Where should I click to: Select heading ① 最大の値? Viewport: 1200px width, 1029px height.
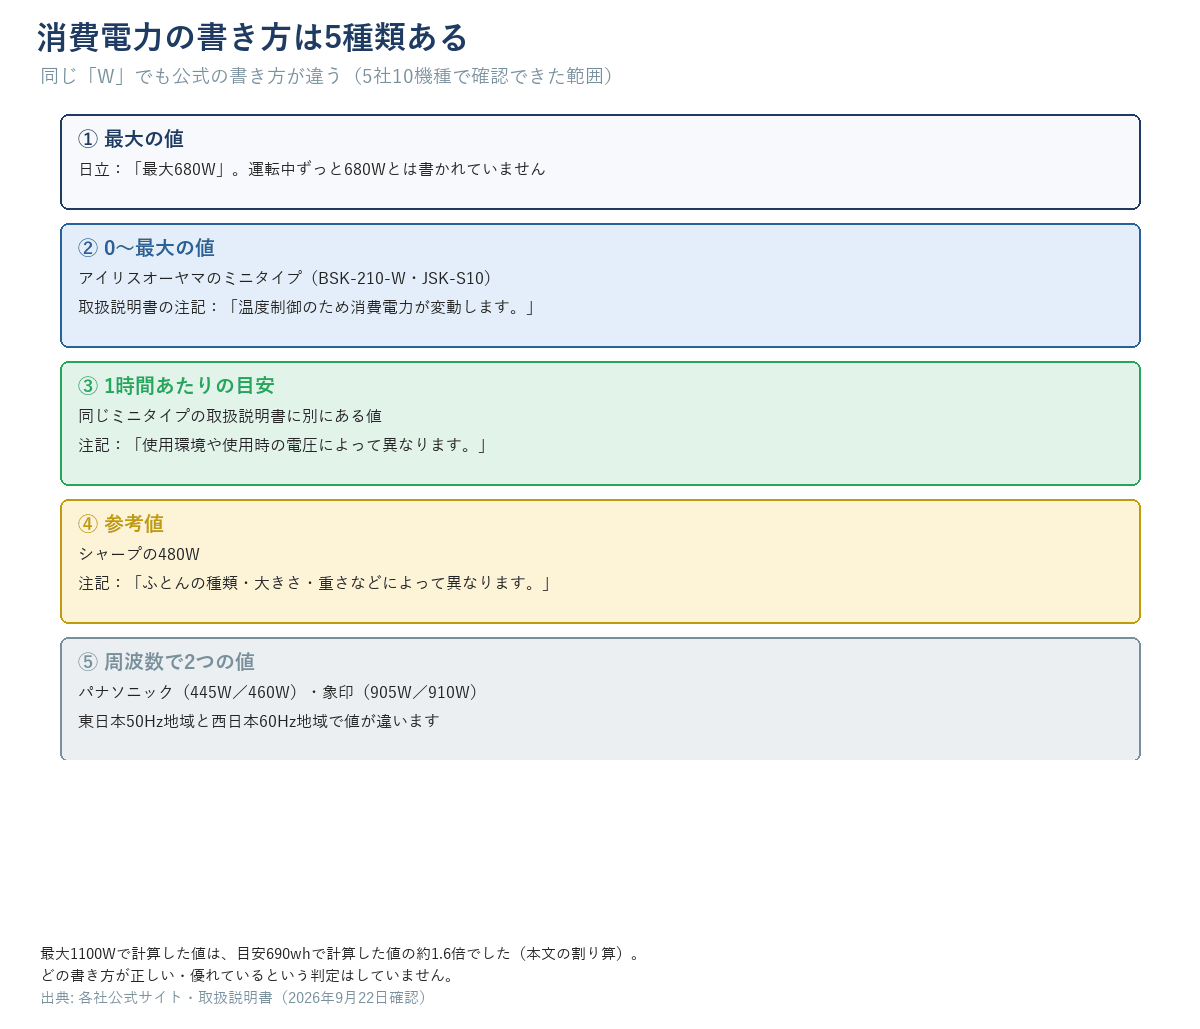point(131,139)
